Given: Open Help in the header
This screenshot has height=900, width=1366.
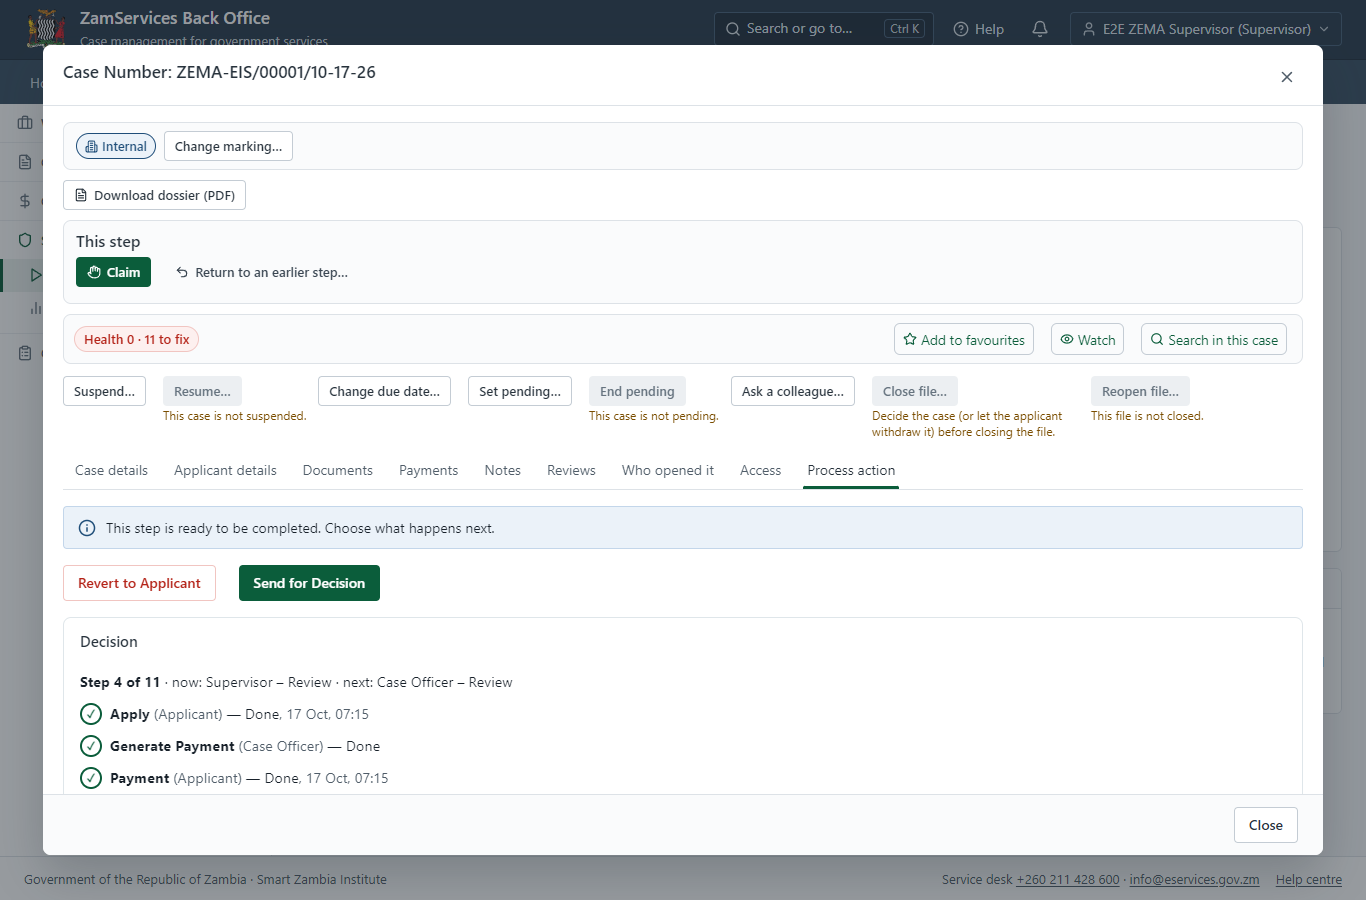Looking at the screenshot, I should click(x=979, y=29).
